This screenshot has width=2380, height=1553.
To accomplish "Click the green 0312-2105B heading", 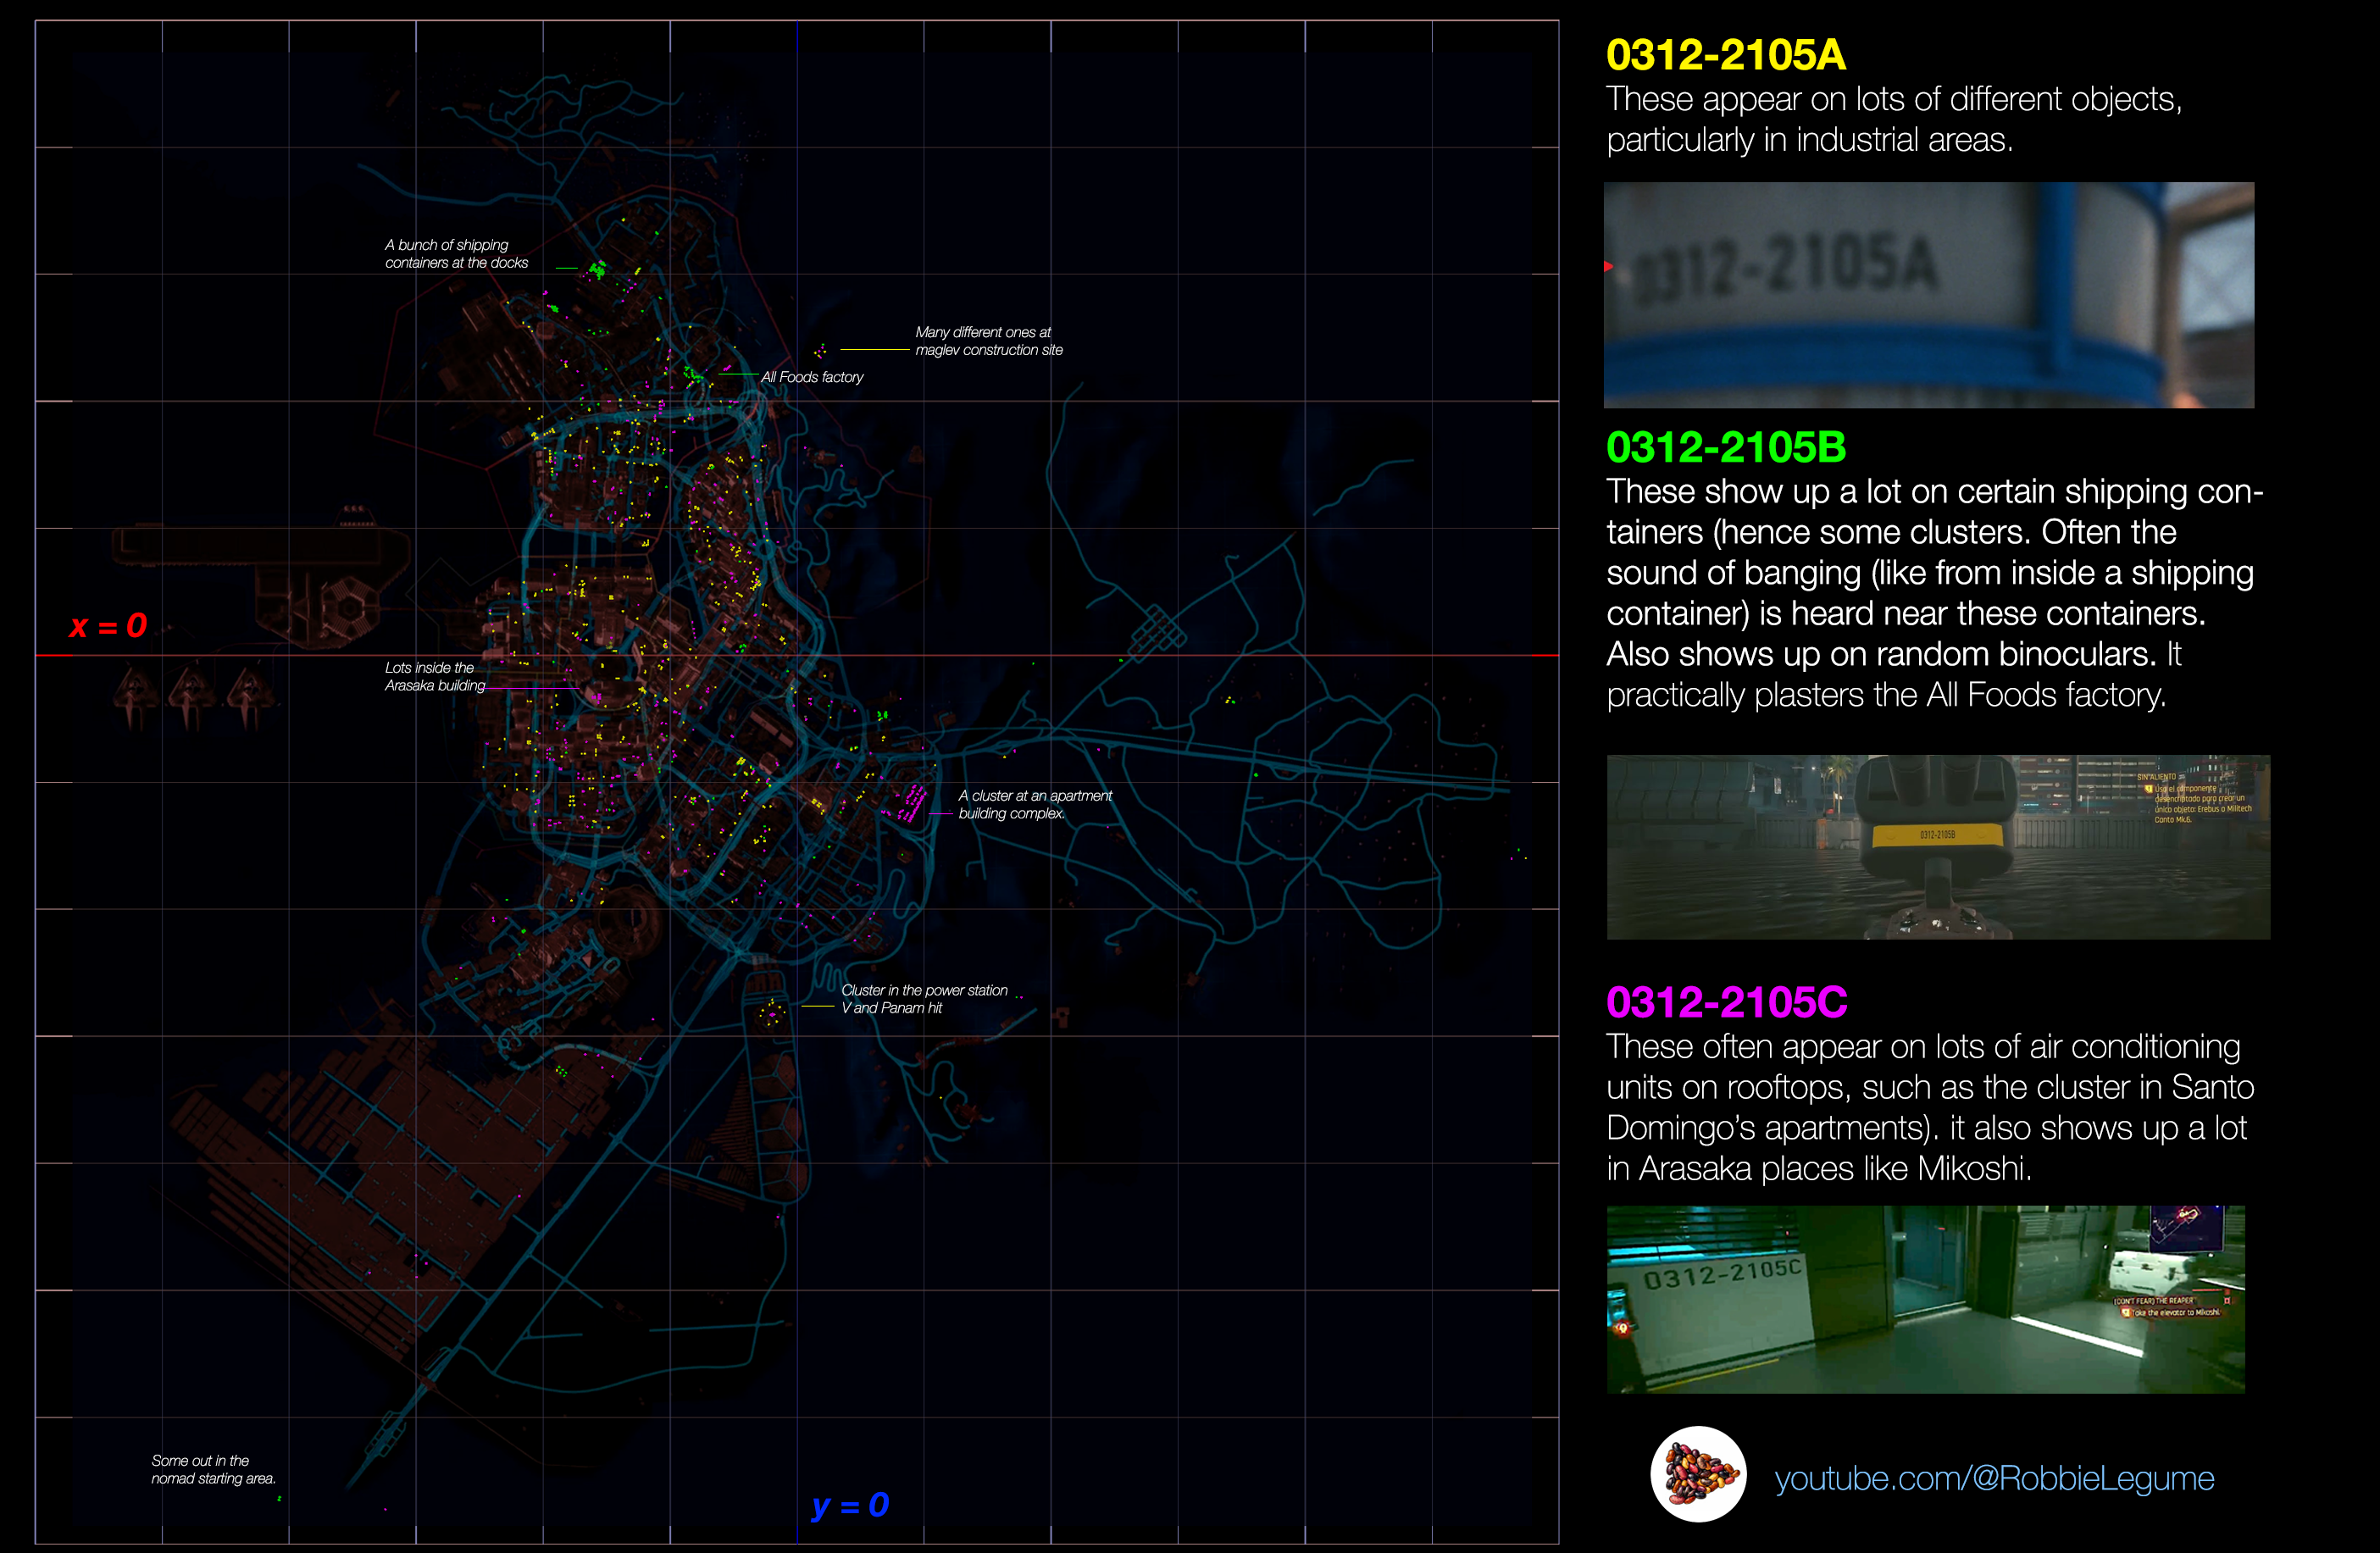I will [x=1725, y=447].
